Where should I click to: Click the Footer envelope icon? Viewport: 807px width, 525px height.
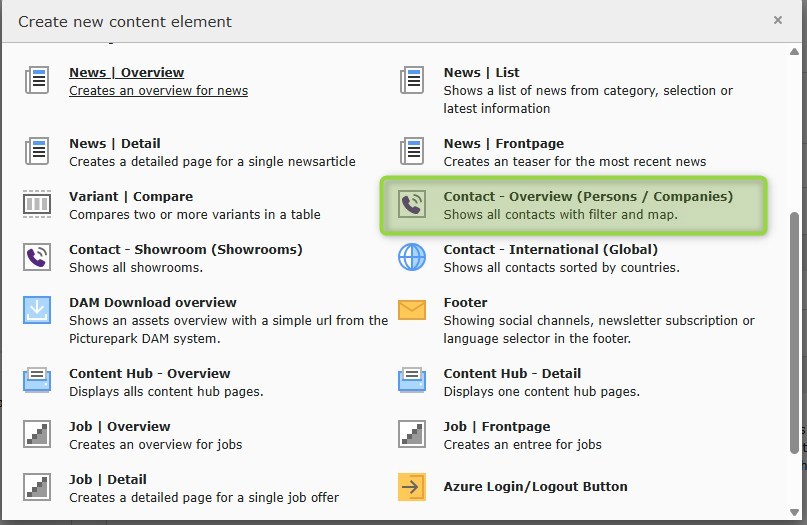coord(412,310)
